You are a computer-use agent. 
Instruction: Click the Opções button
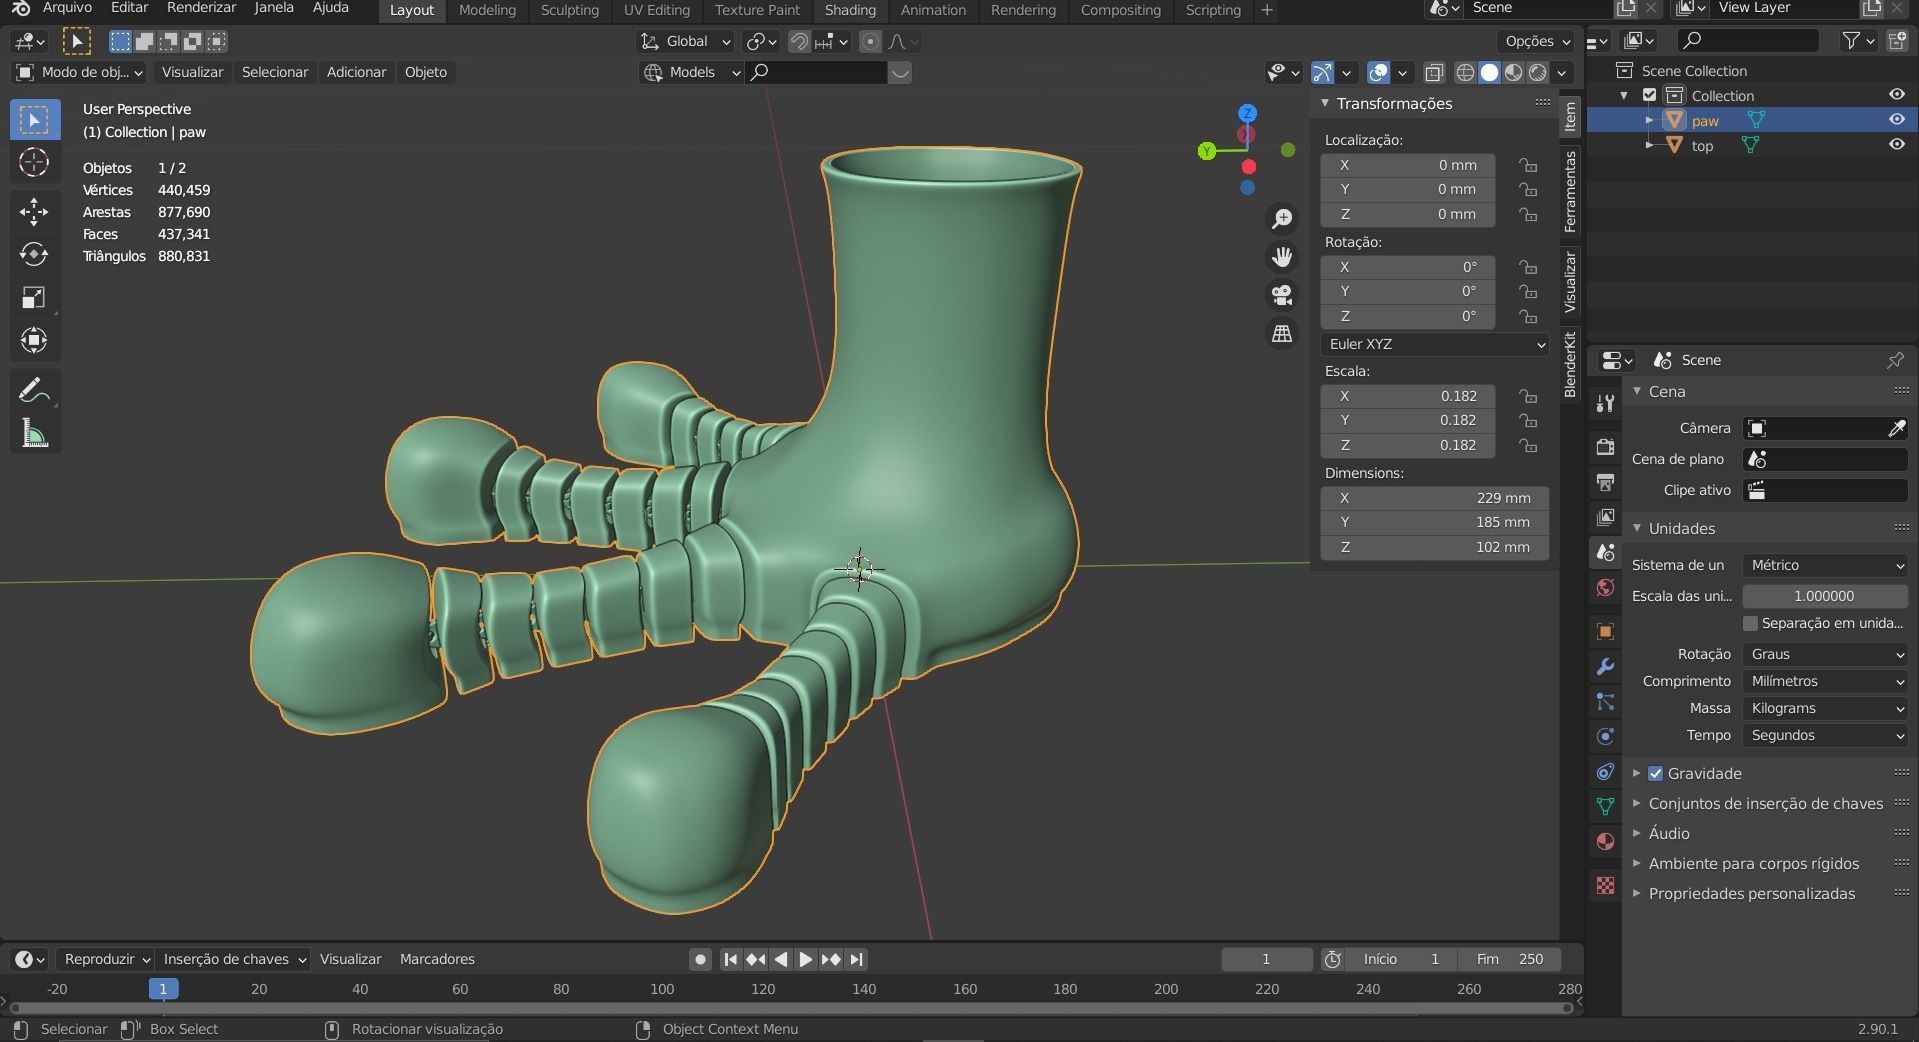(1538, 41)
